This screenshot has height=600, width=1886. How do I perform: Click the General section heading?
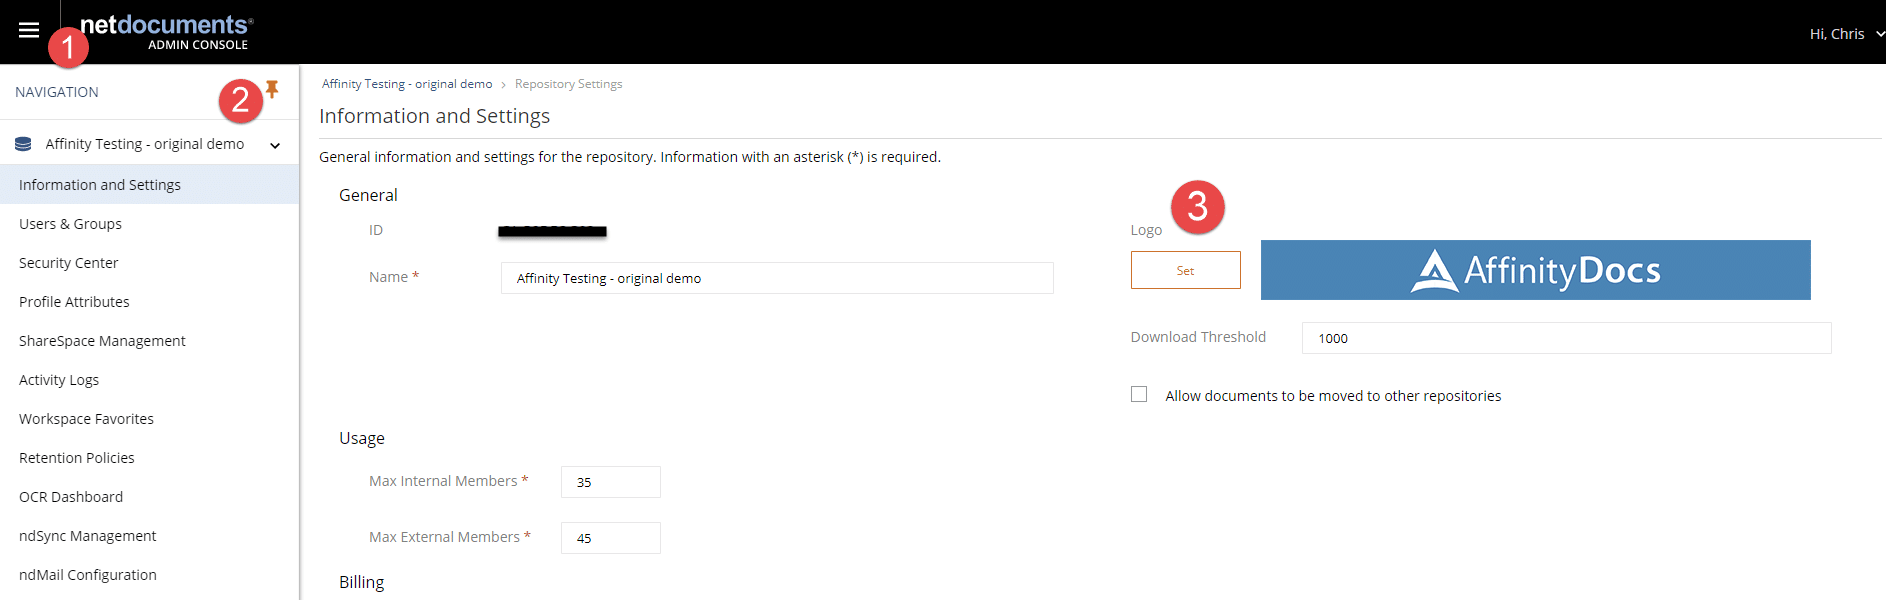point(368,195)
